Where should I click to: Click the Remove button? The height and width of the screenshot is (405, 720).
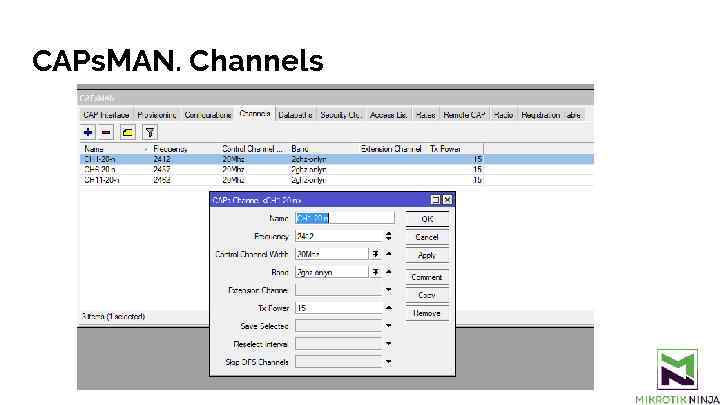point(427,313)
